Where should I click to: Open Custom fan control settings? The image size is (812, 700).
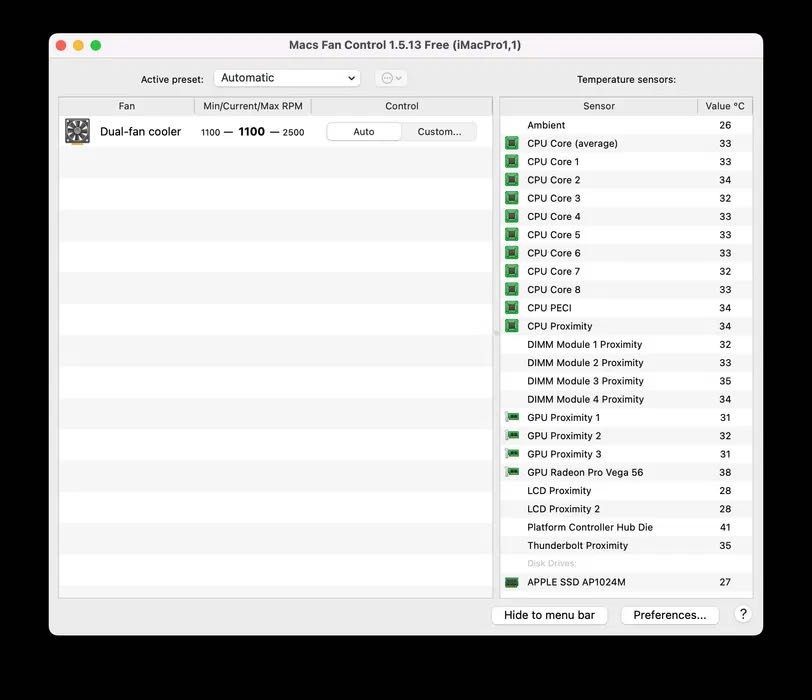439,132
